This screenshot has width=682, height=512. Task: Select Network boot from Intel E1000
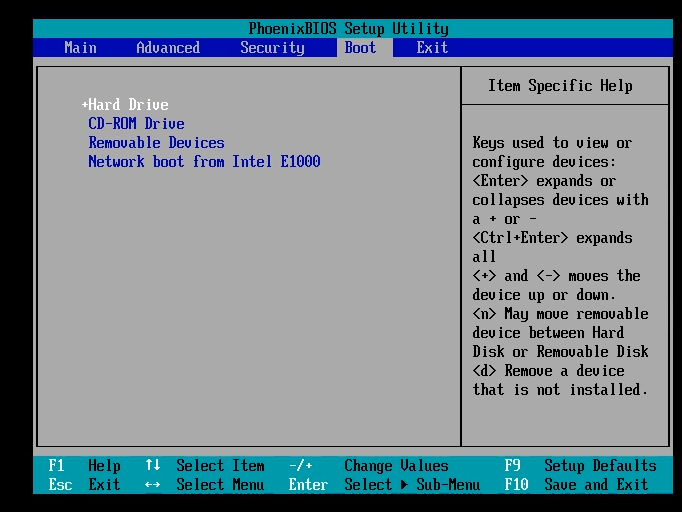click(204, 162)
